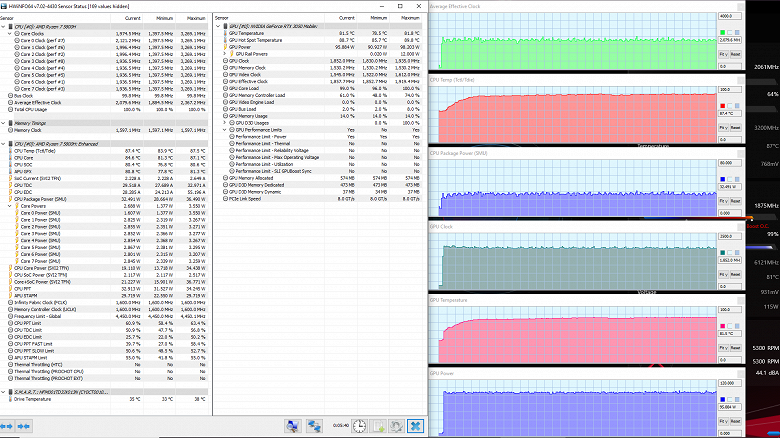Screen dimensions: 780x438
Task: Click the 2500.0 max field in GPU Clock graph
Action: (x=730, y=236)
